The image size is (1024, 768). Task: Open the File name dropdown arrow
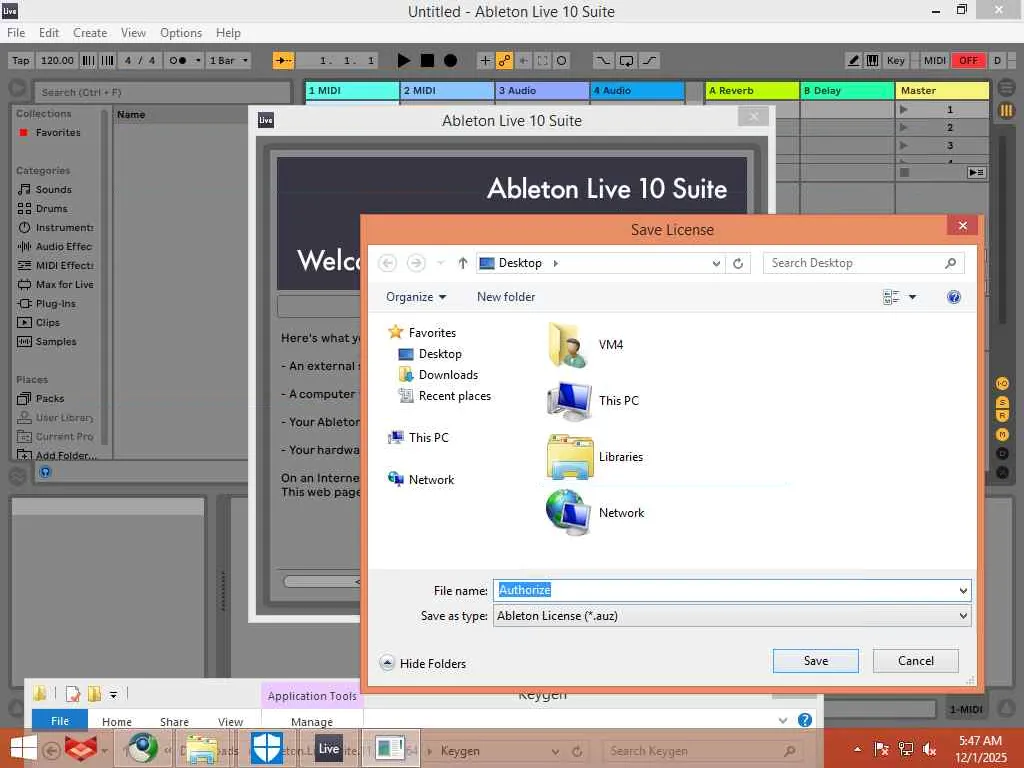963,590
